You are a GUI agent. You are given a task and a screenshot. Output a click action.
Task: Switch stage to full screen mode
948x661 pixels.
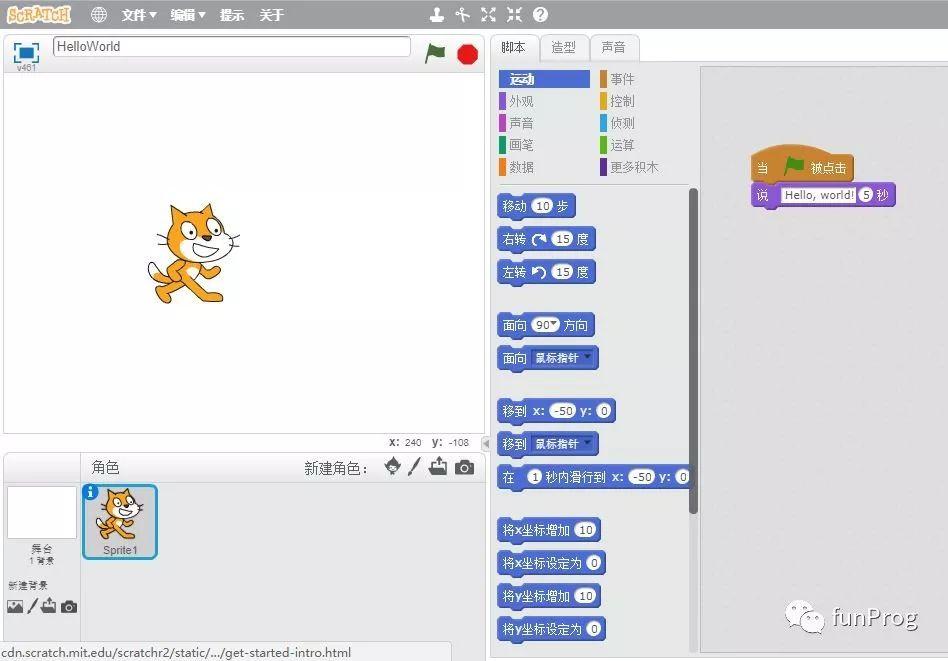[26, 53]
